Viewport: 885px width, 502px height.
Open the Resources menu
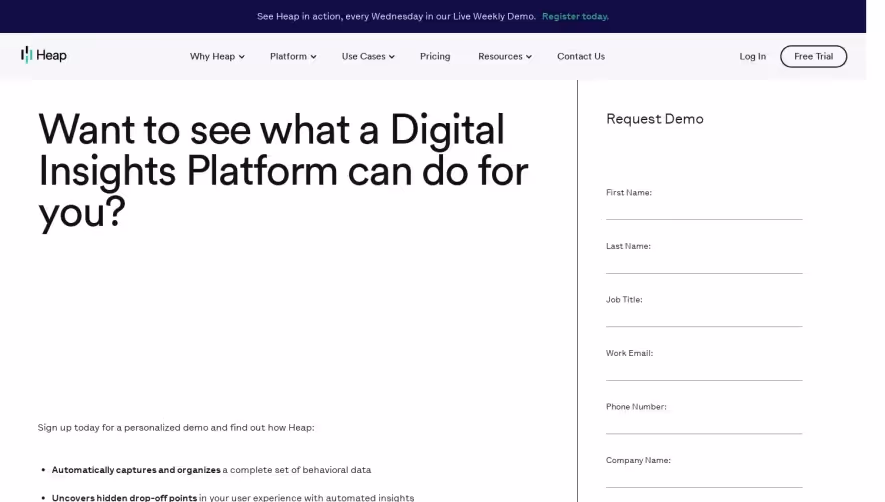505,56
